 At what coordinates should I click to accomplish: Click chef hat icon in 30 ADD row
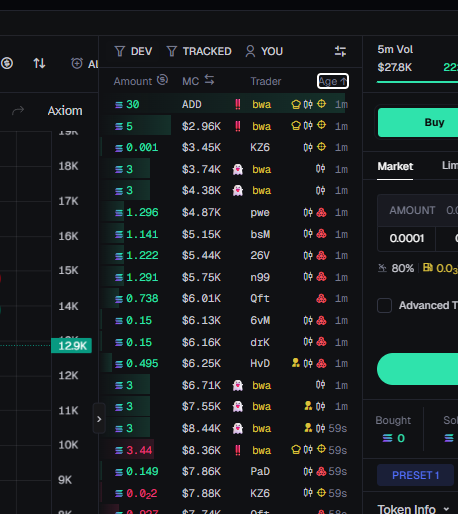pyautogui.click(x=296, y=105)
